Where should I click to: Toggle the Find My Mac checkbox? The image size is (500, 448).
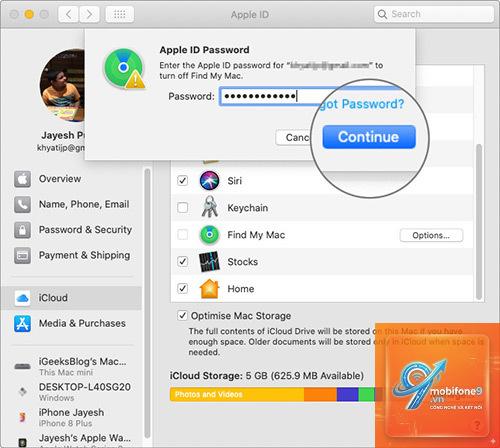182,235
